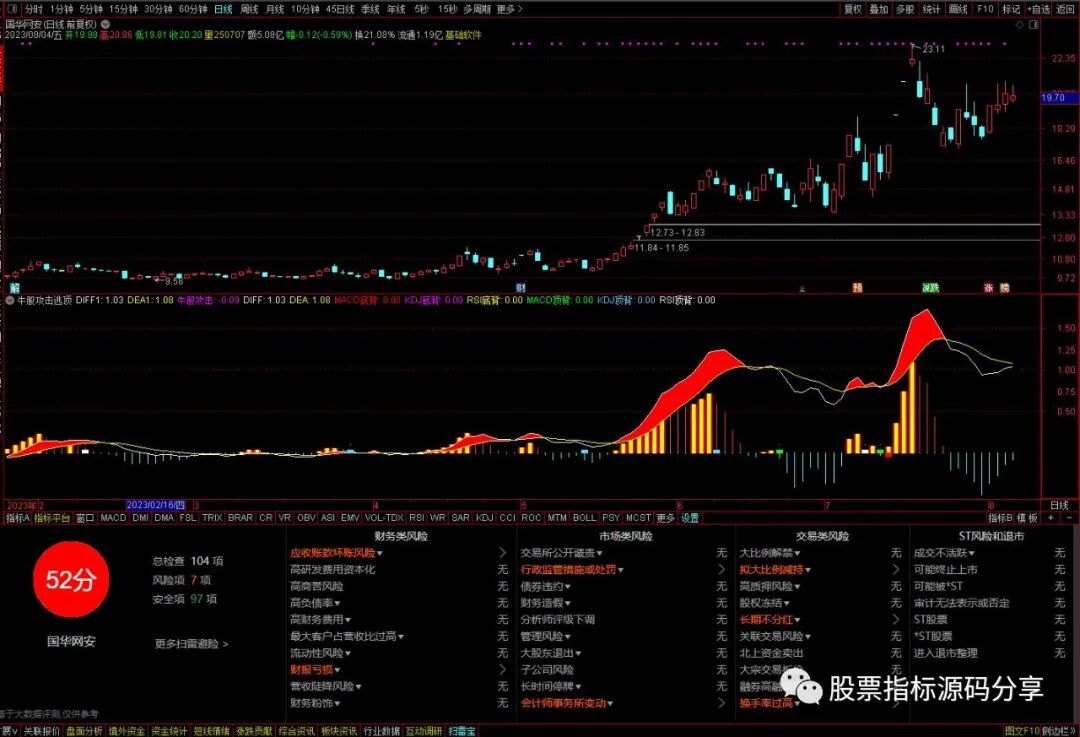Select the VOL-TDX indicator tab
The image size is (1080, 737).
click(x=384, y=518)
